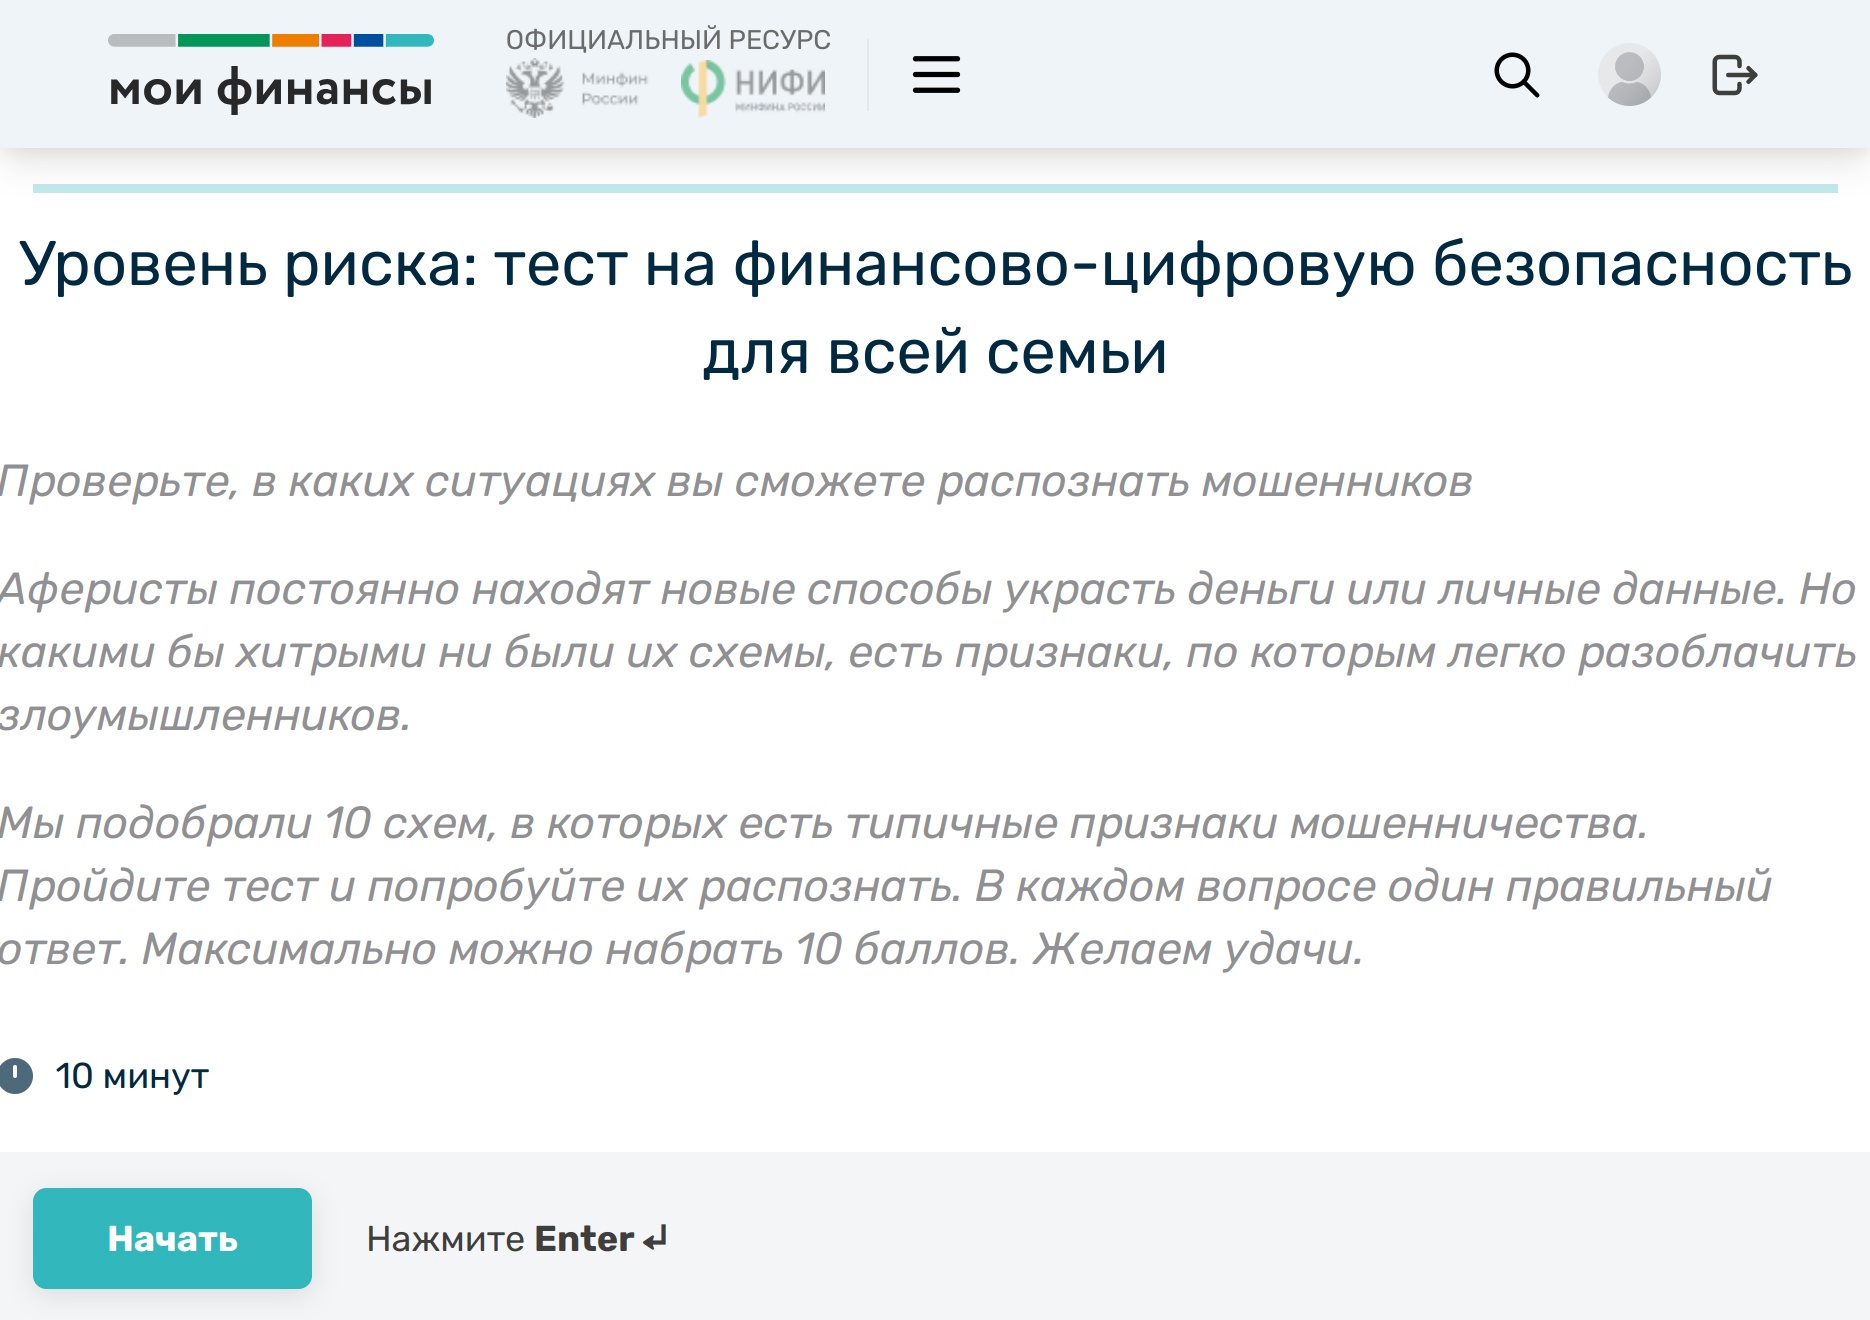Click the НИФИ text wordmark
The height and width of the screenshot is (1320, 1870).
pyautogui.click(x=780, y=82)
